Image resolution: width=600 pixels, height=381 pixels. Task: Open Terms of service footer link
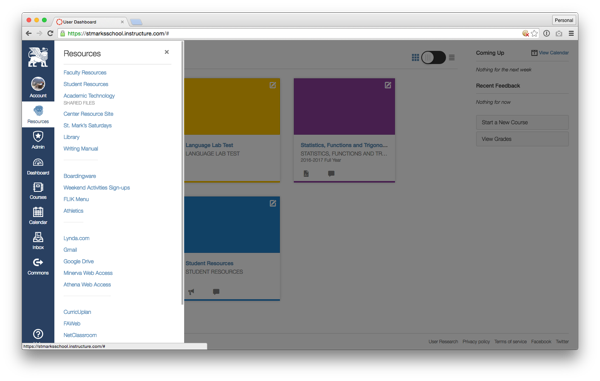(510, 342)
